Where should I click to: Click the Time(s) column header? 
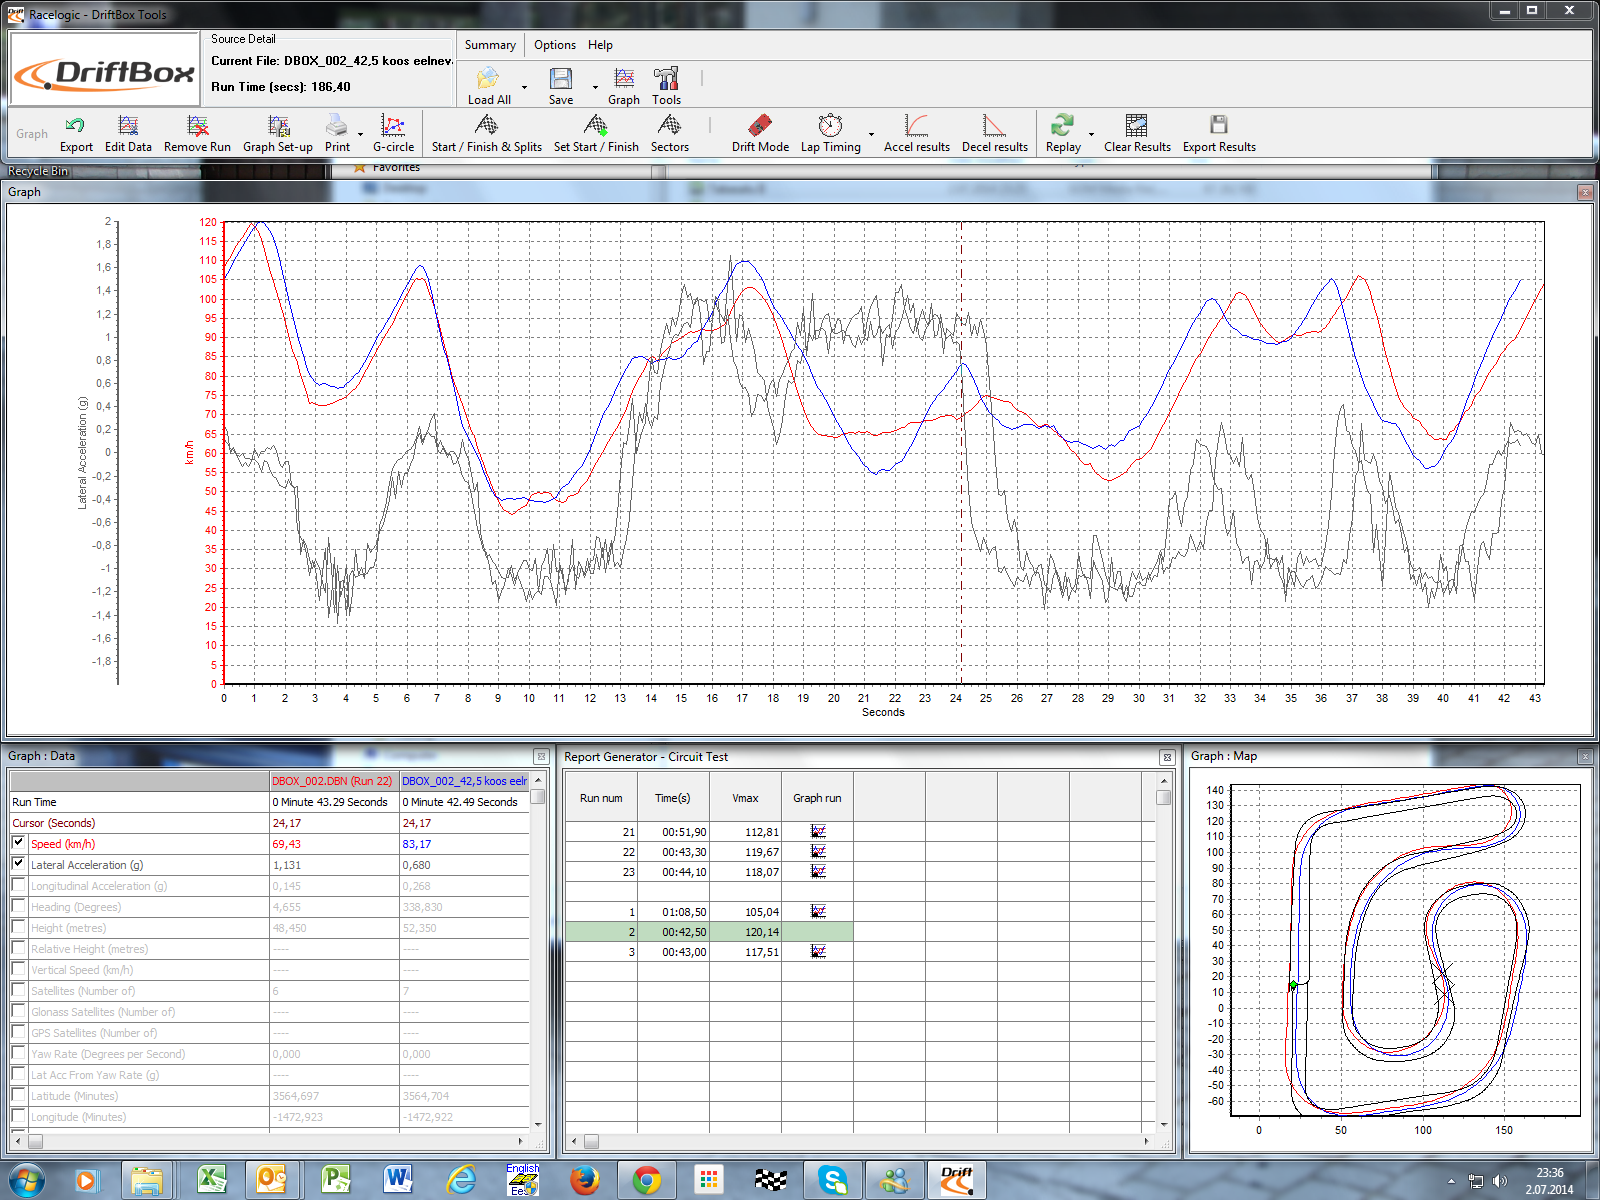673,798
